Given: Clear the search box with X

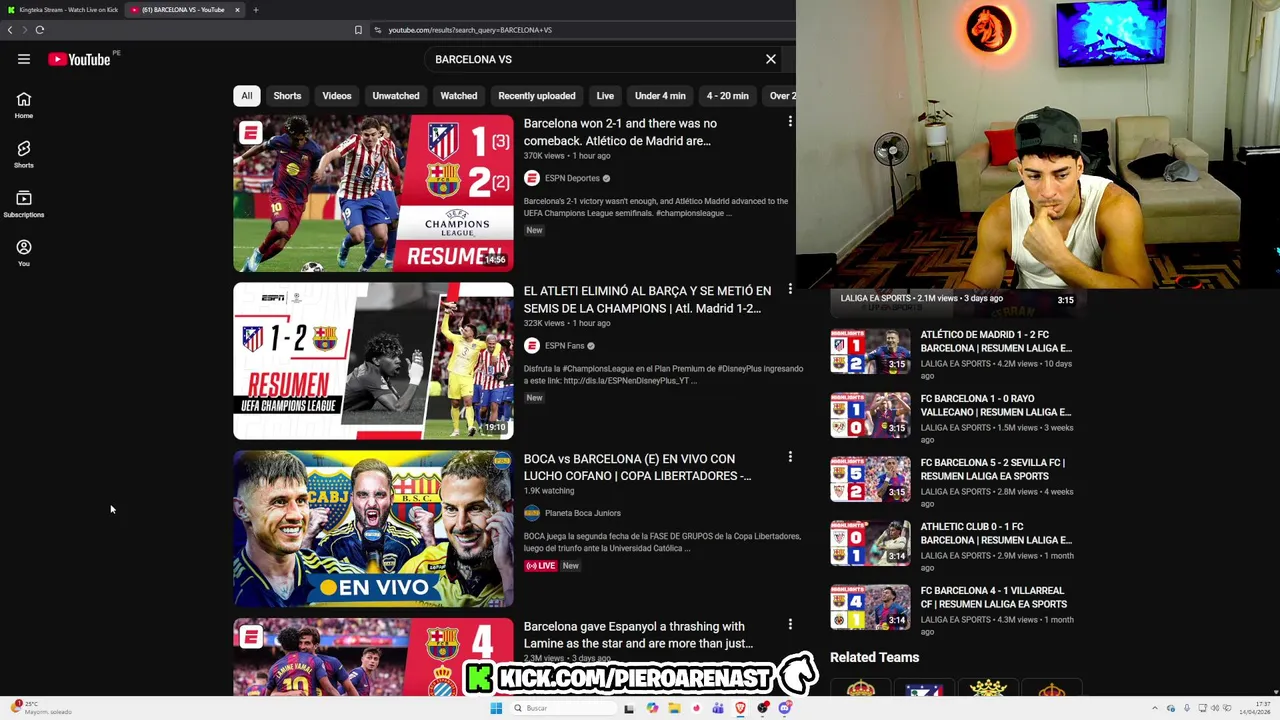Looking at the screenshot, I should click(771, 59).
